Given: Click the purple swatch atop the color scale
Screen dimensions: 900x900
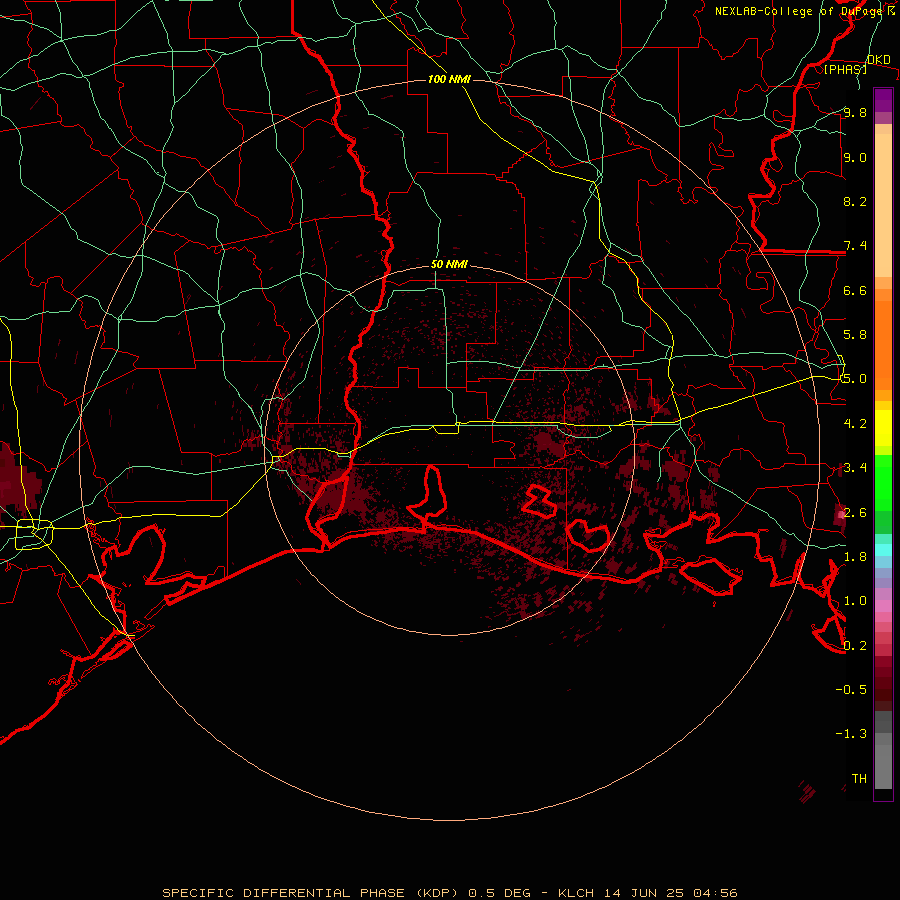Looking at the screenshot, I should click(883, 100).
